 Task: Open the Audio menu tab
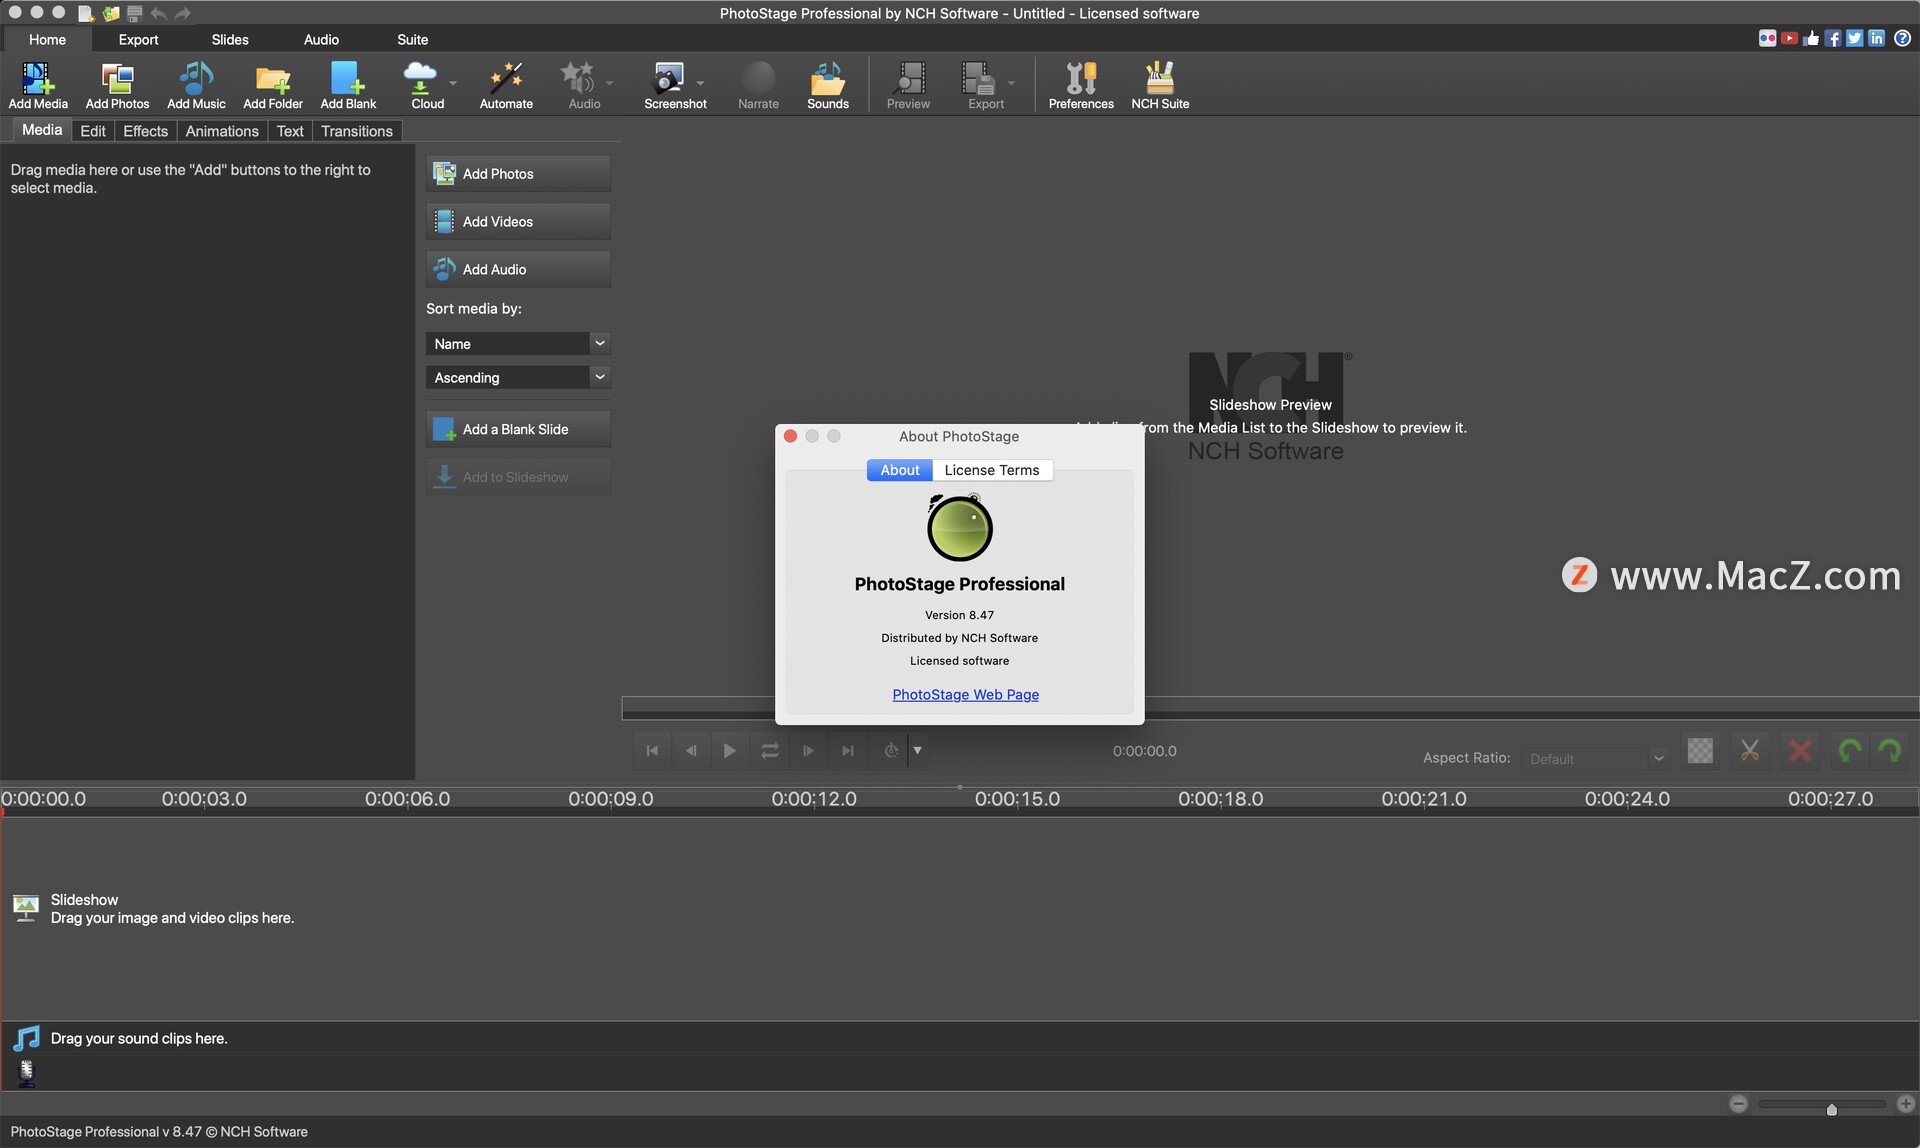click(x=321, y=40)
